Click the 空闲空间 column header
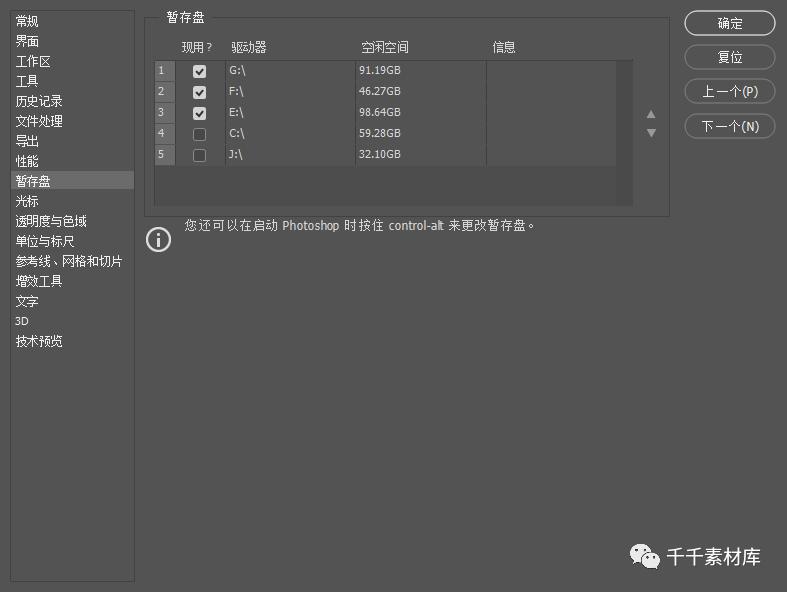 click(x=385, y=48)
